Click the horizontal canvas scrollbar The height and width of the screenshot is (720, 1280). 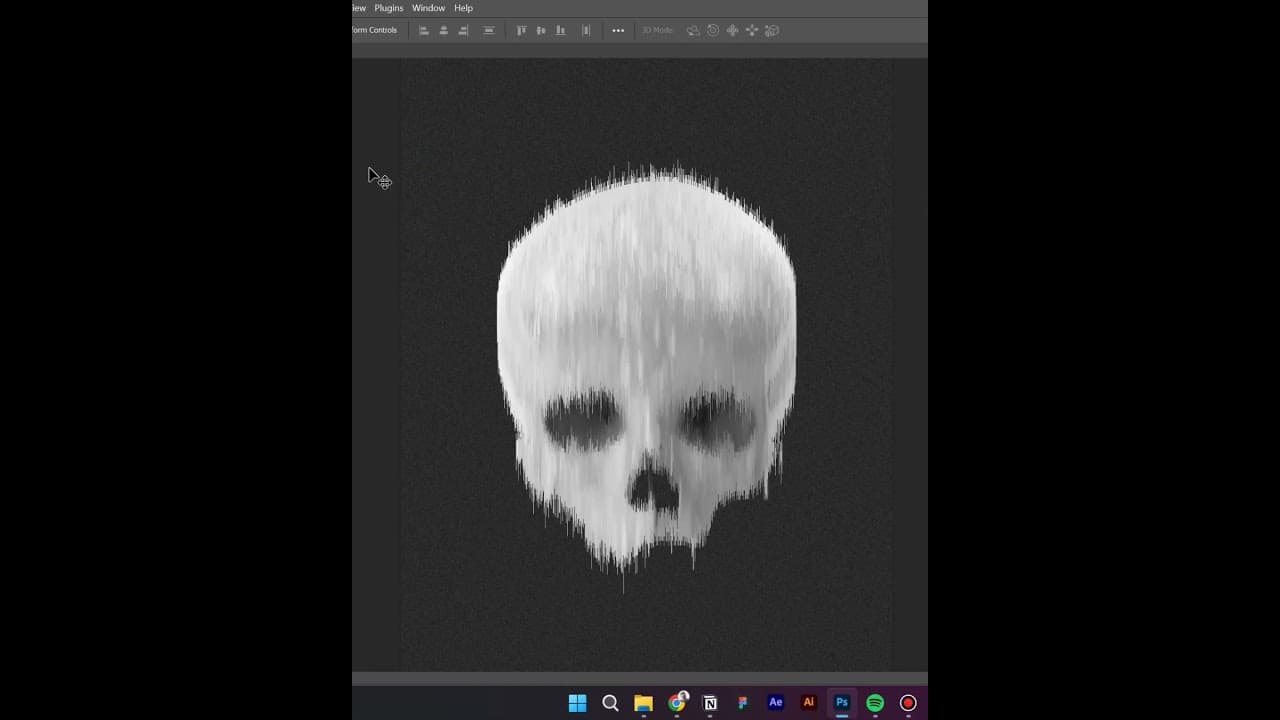640,675
